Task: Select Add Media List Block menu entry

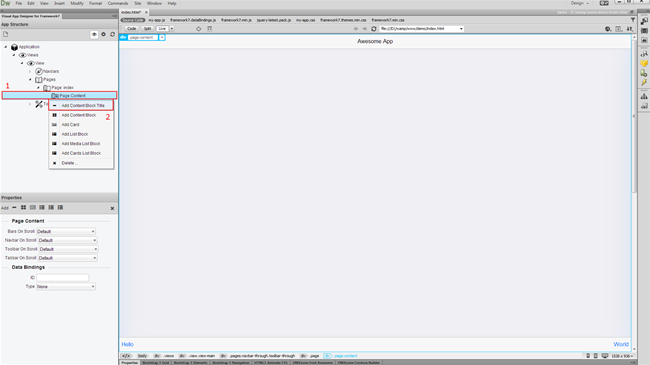Action: (81, 144)
